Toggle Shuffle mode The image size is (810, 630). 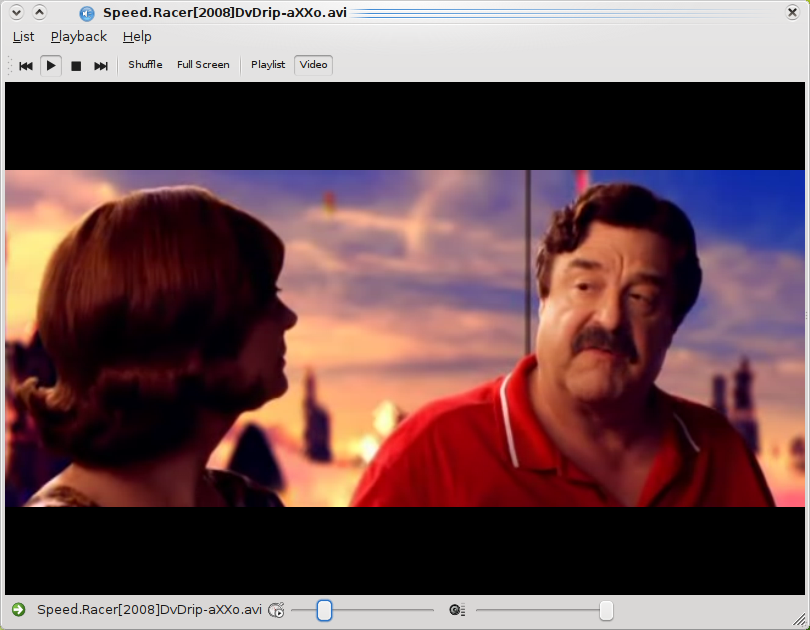coord(145,65)
